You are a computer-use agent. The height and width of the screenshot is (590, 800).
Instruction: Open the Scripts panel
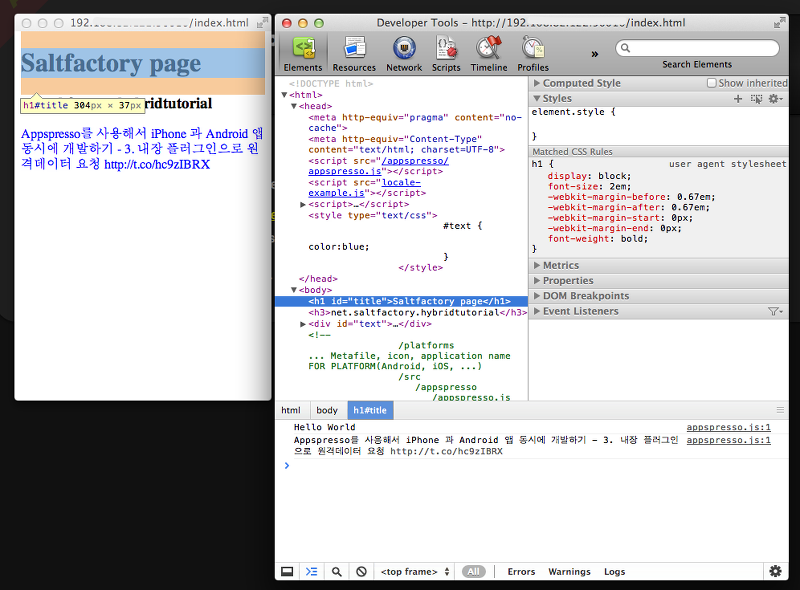pos(446,54)
